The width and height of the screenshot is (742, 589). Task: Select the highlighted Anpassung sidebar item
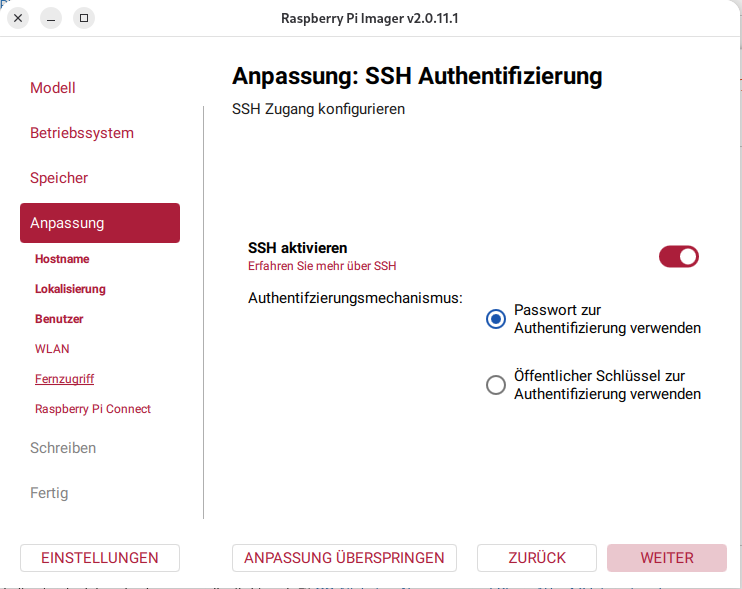pyautogui.click(x=100, y=223)
